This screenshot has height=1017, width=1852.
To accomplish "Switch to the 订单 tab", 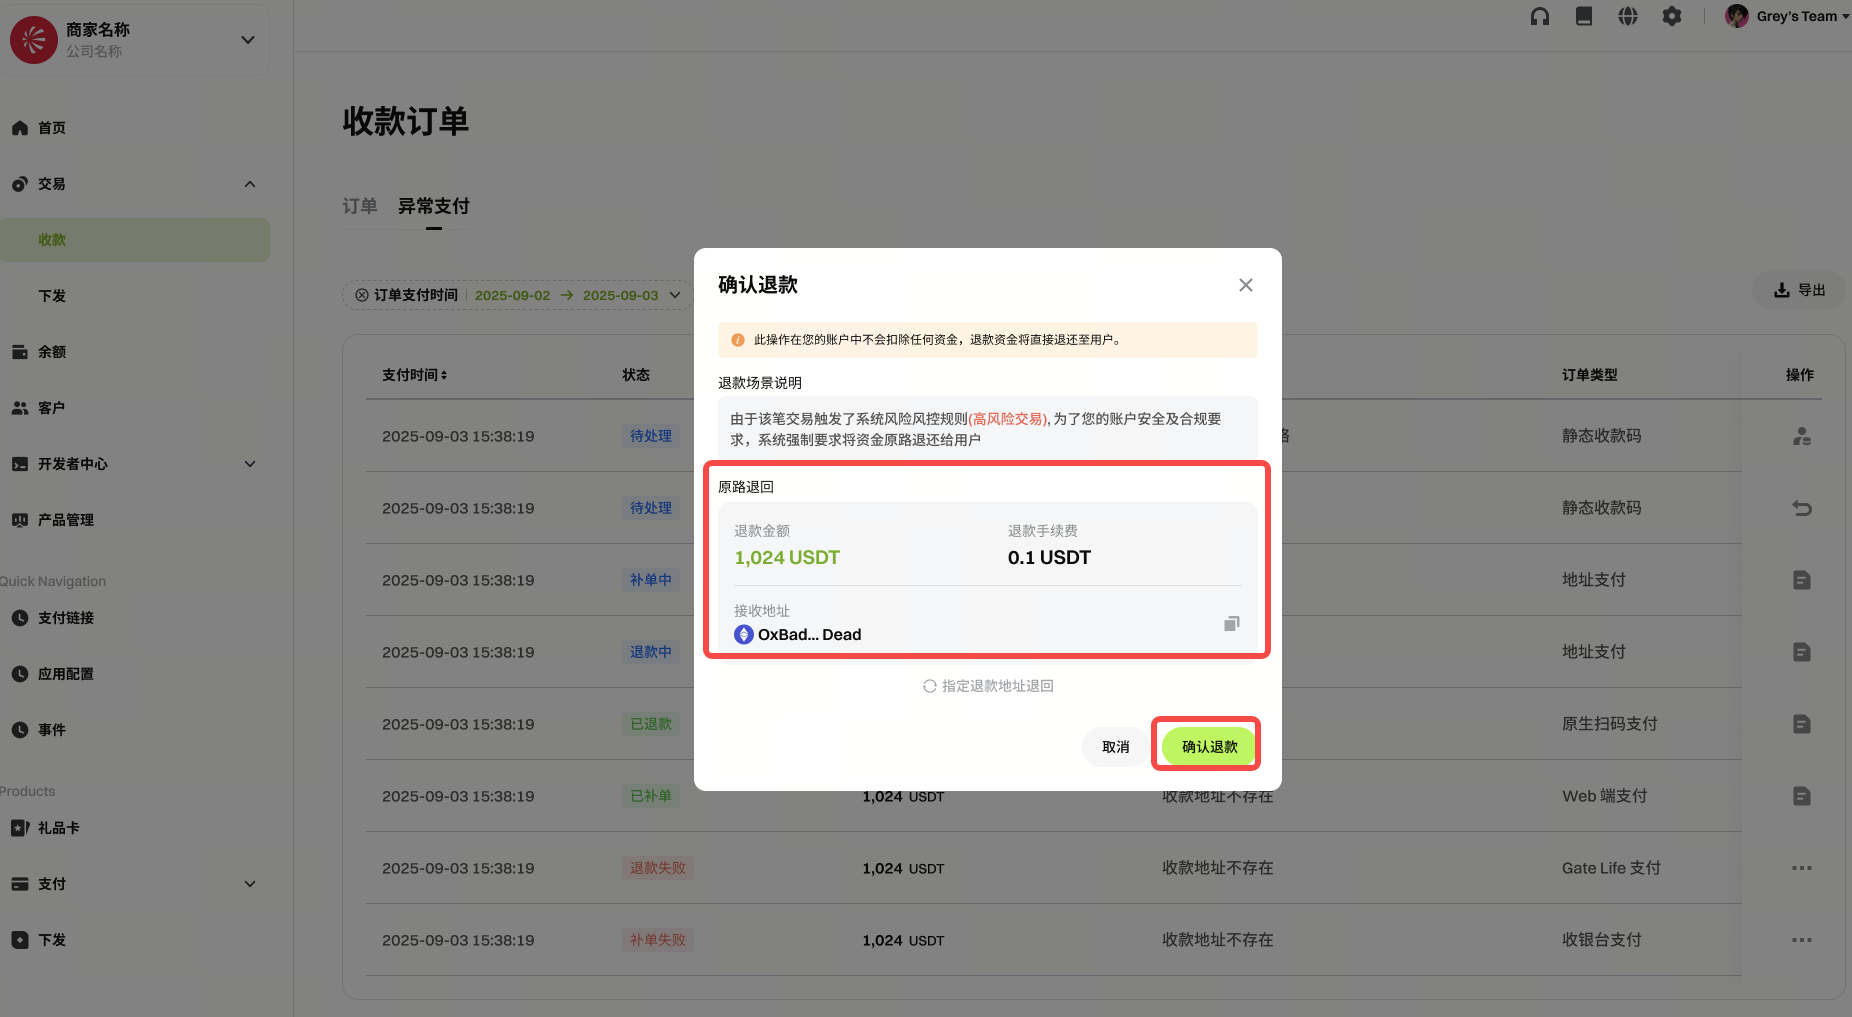I will [x=360, y=206].
